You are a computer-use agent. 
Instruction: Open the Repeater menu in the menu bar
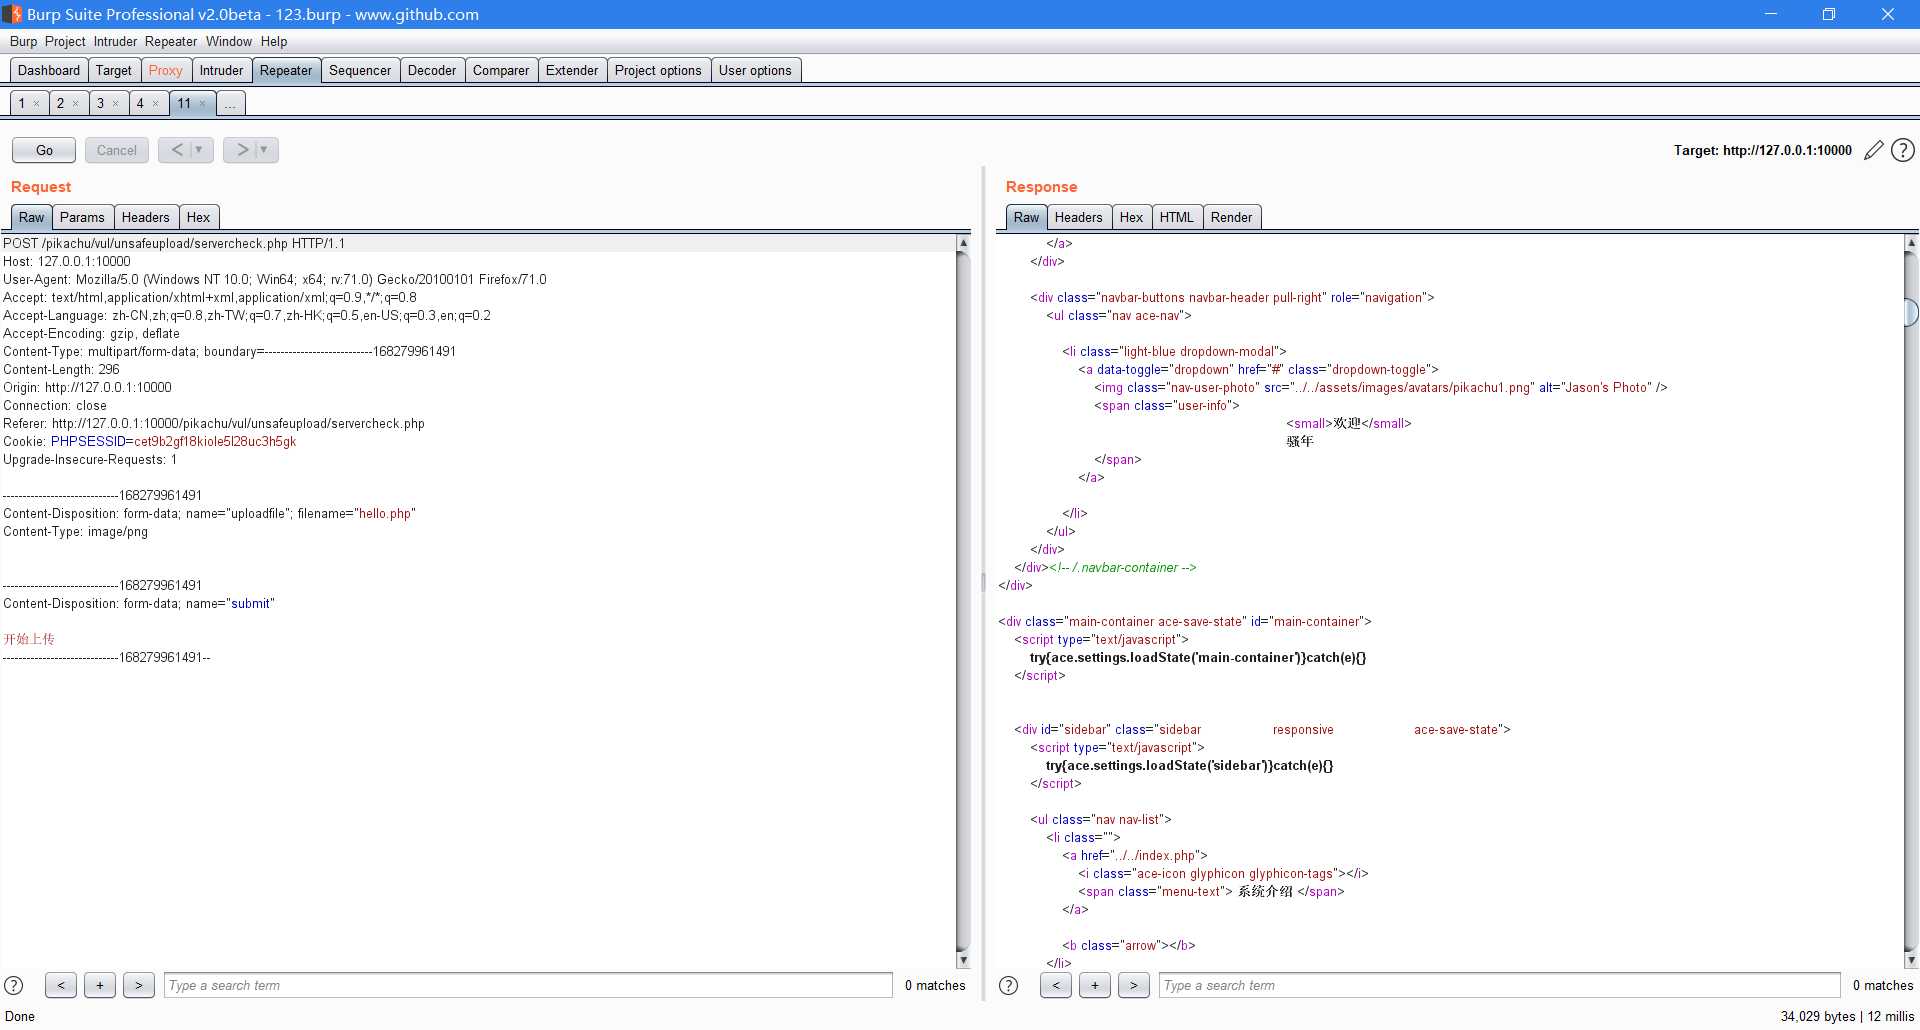(x=171, y=41)
